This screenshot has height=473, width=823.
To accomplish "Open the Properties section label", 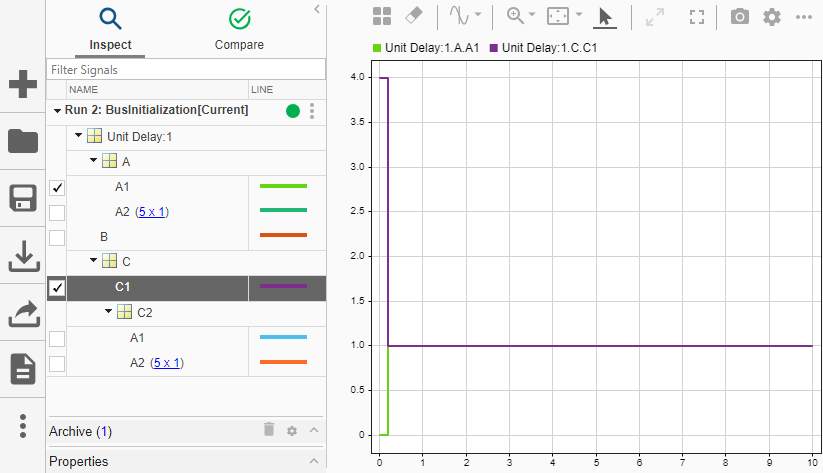I will click(79, 461).
